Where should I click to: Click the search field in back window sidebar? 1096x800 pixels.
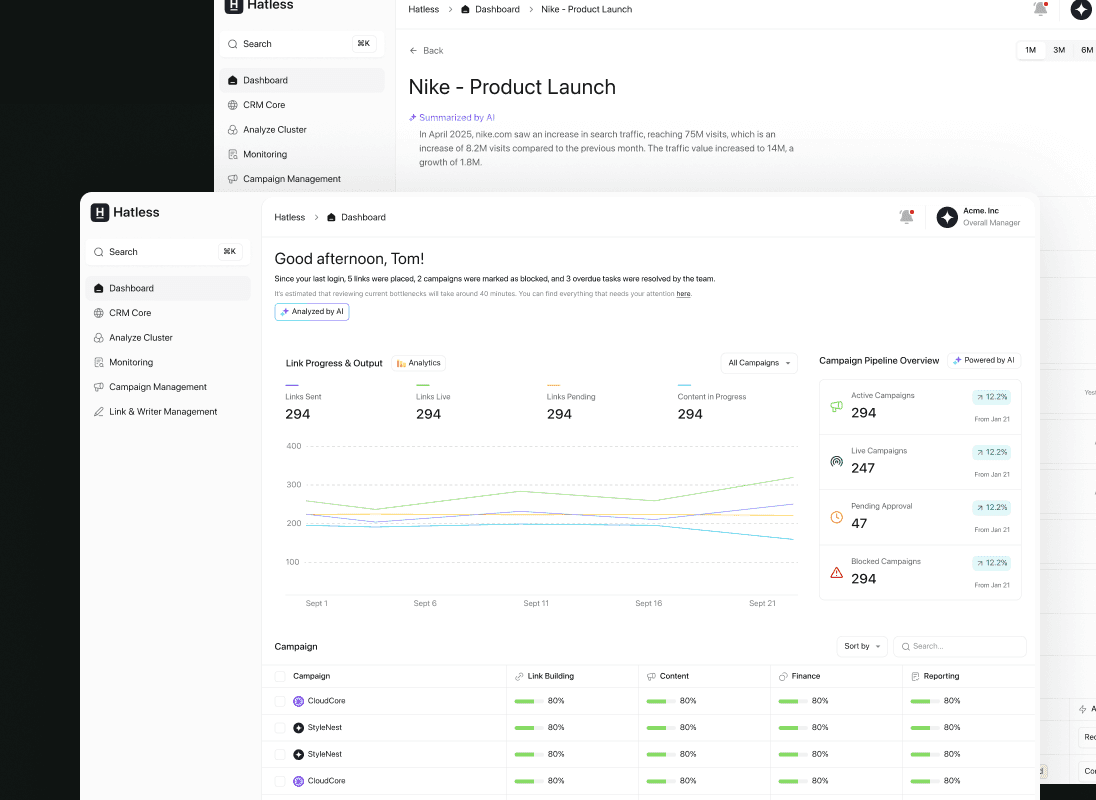[302, 44]
